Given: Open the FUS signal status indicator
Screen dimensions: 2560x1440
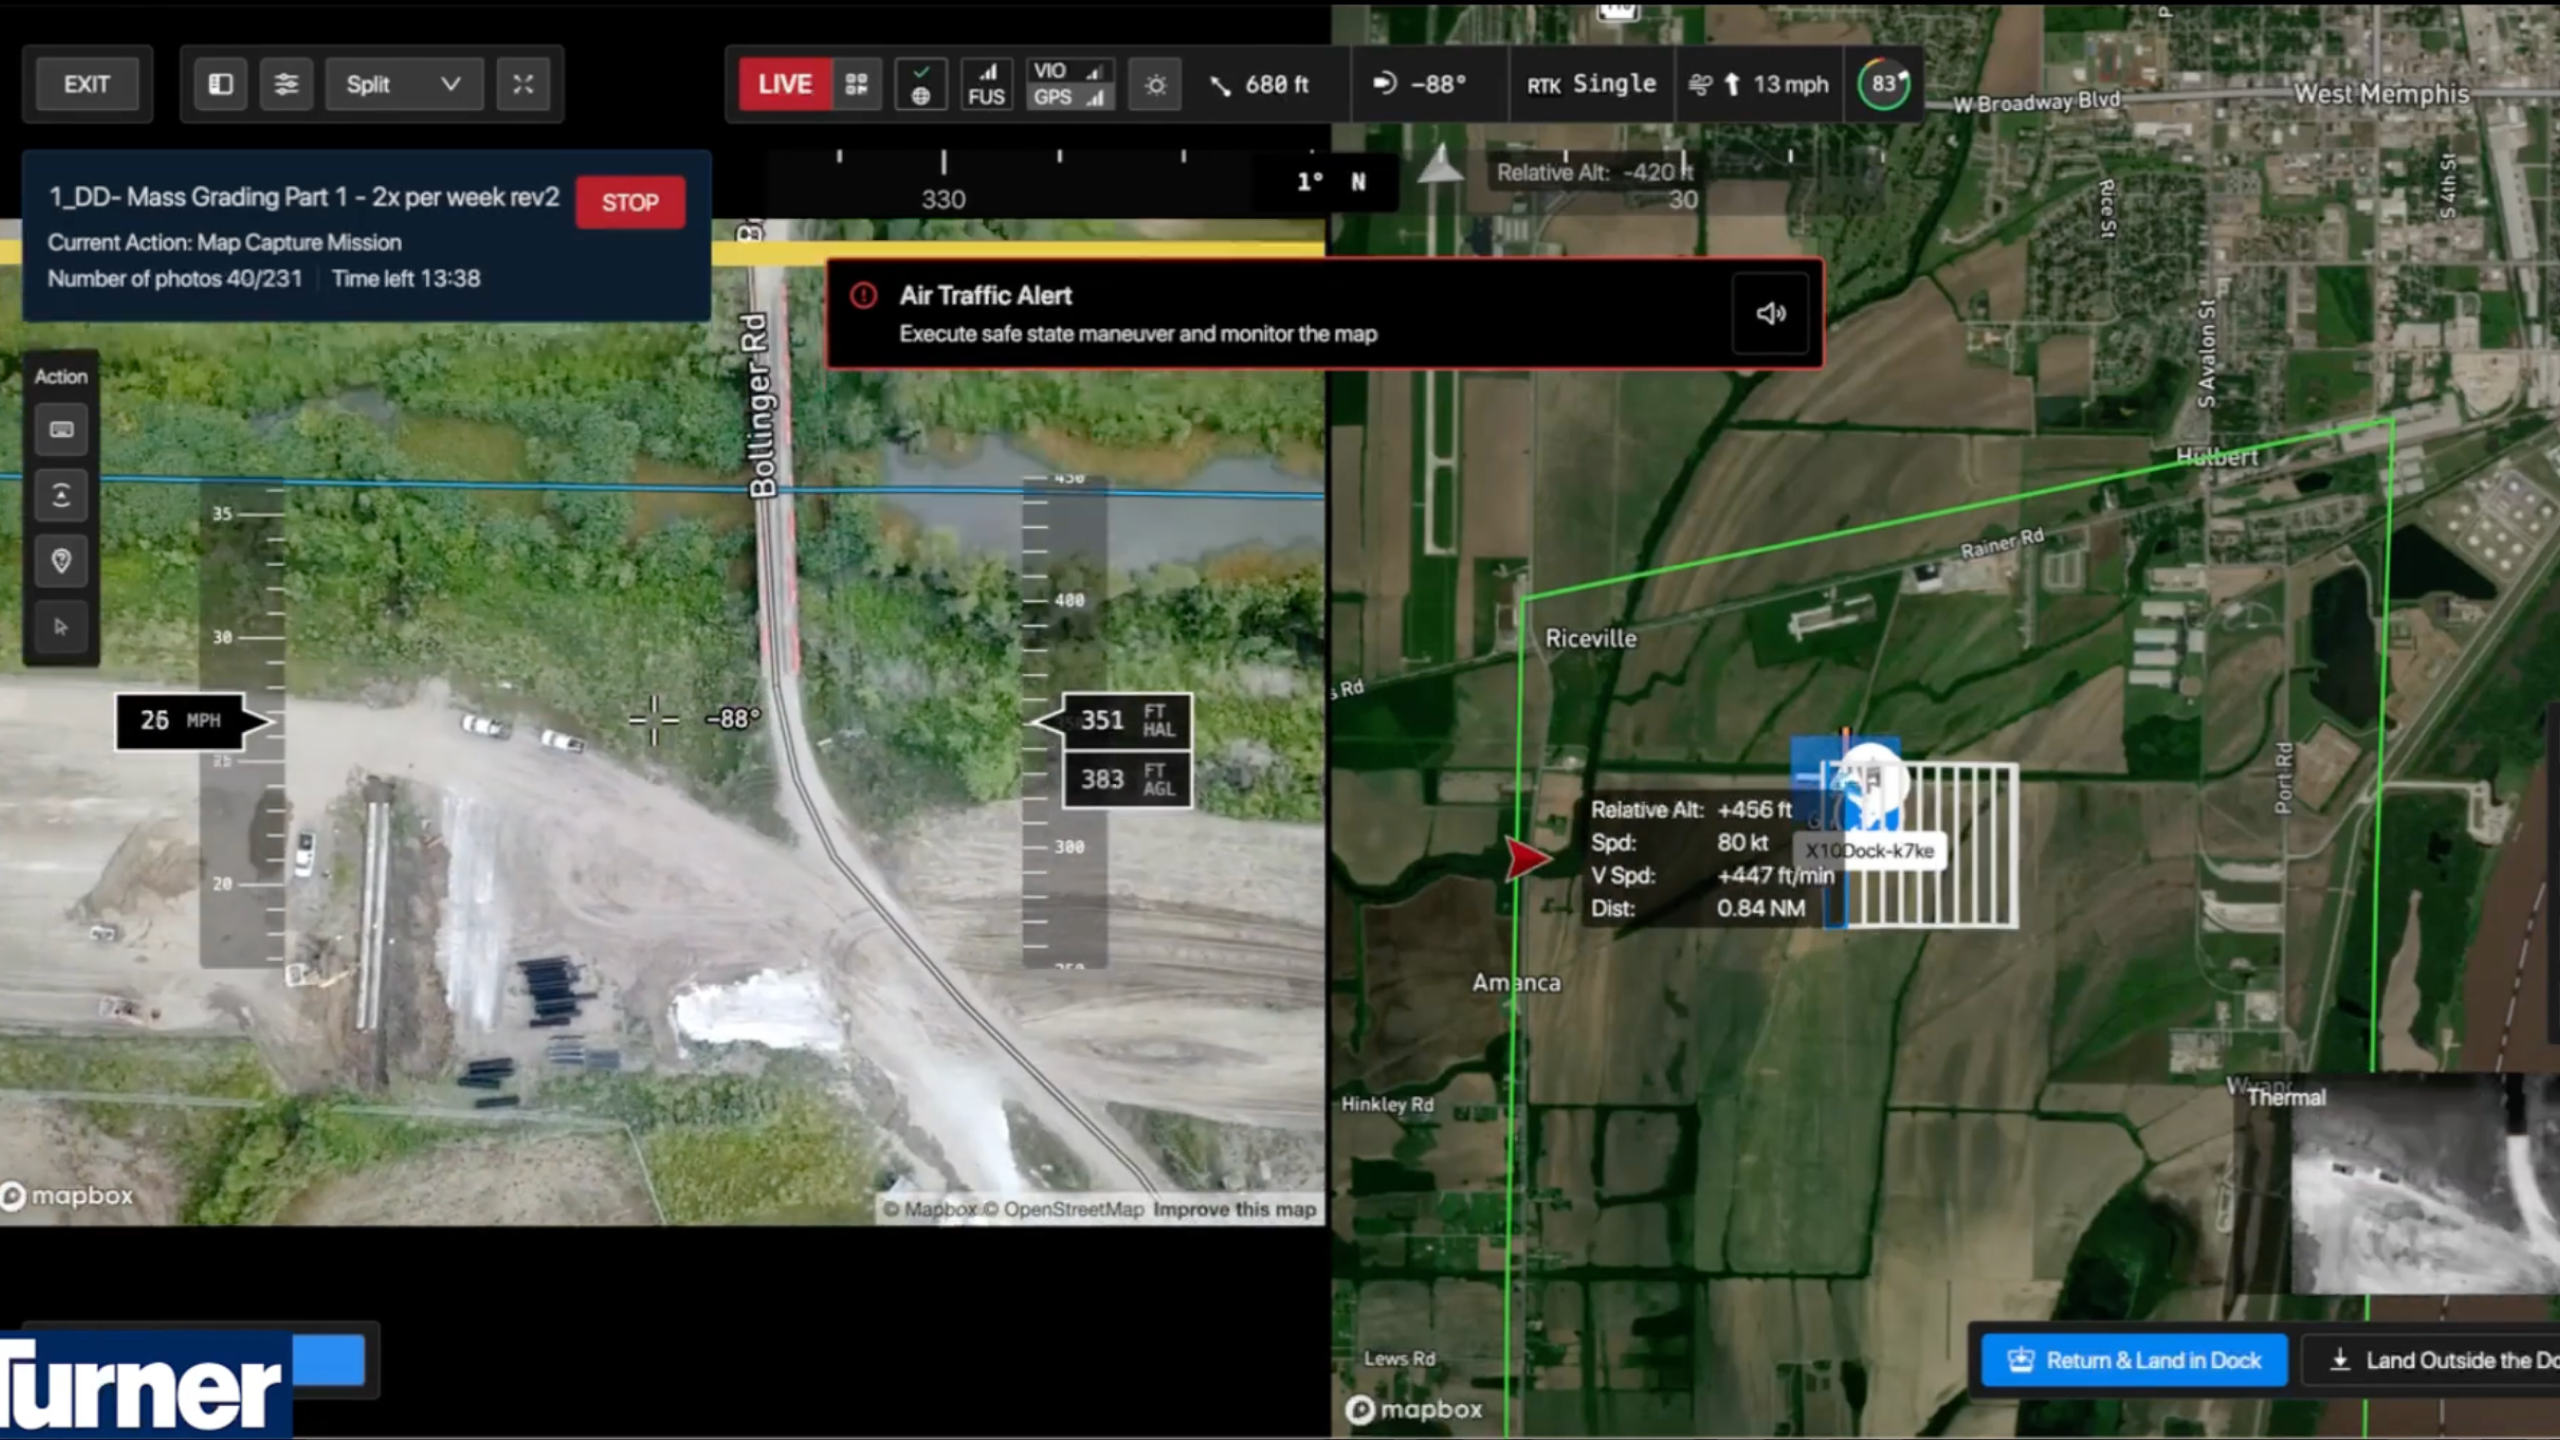Looking at the screenshot, I should 986,84.
